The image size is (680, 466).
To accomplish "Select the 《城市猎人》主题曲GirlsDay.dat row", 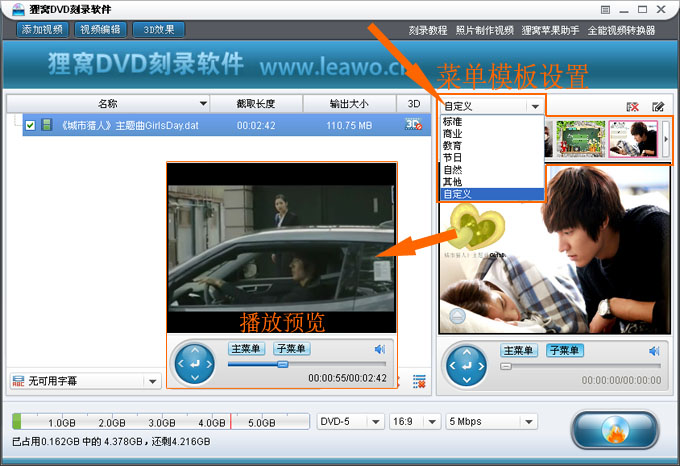I will [x=227, y=125].
